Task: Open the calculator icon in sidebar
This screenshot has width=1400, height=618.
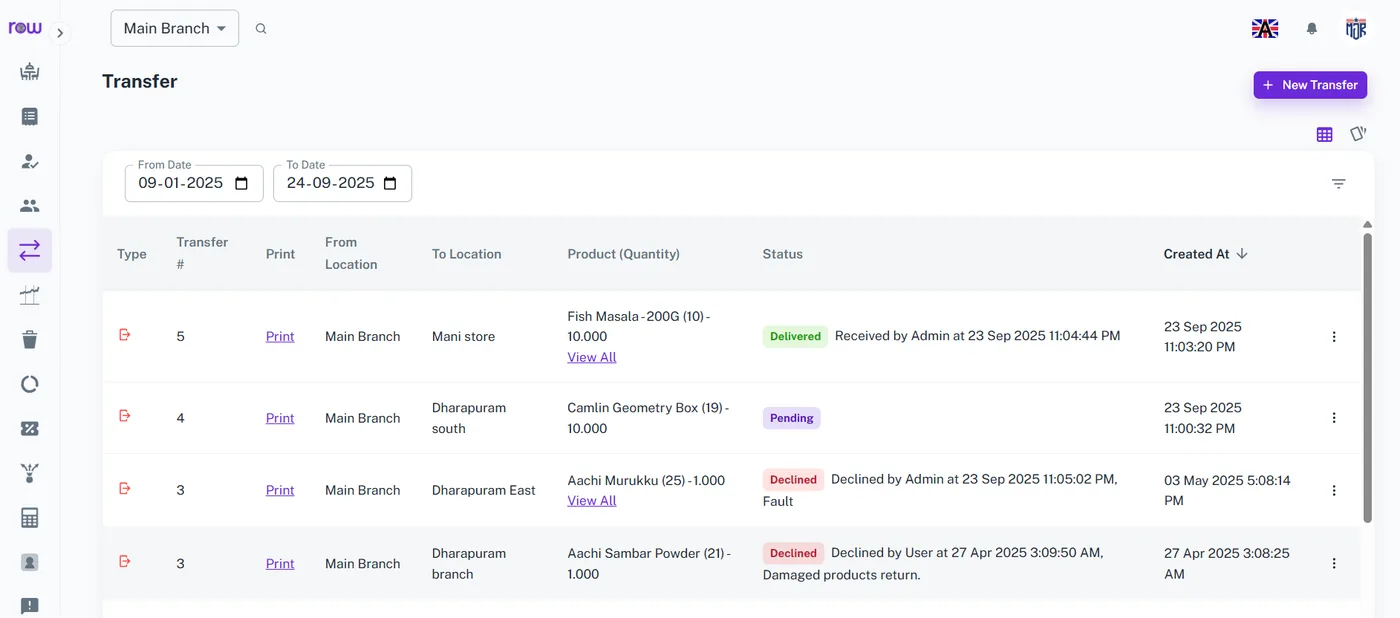Action: 30,518
